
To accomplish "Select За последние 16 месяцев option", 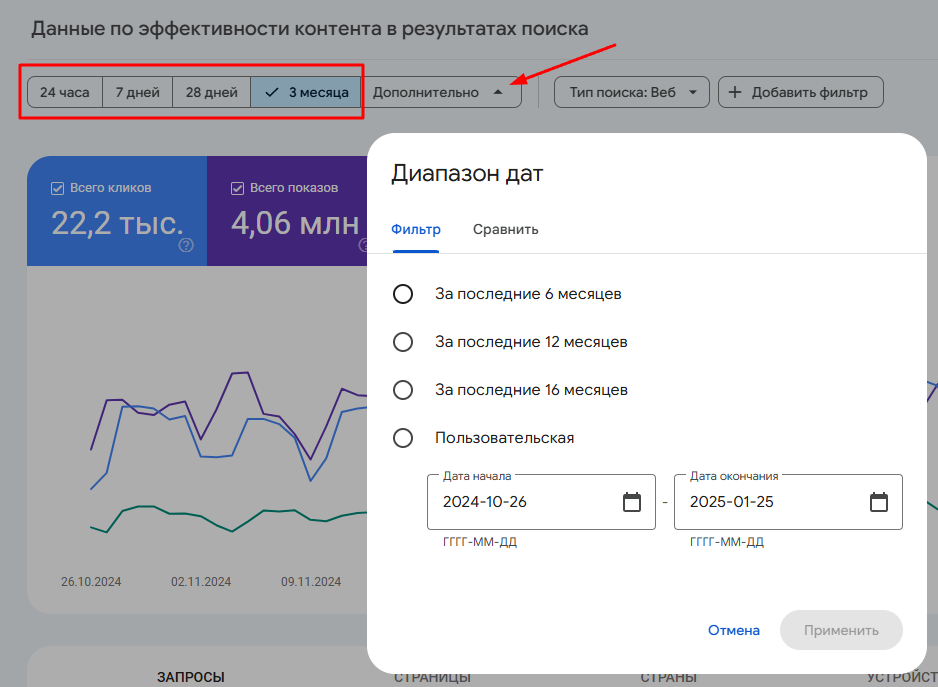I will [403, 390].
